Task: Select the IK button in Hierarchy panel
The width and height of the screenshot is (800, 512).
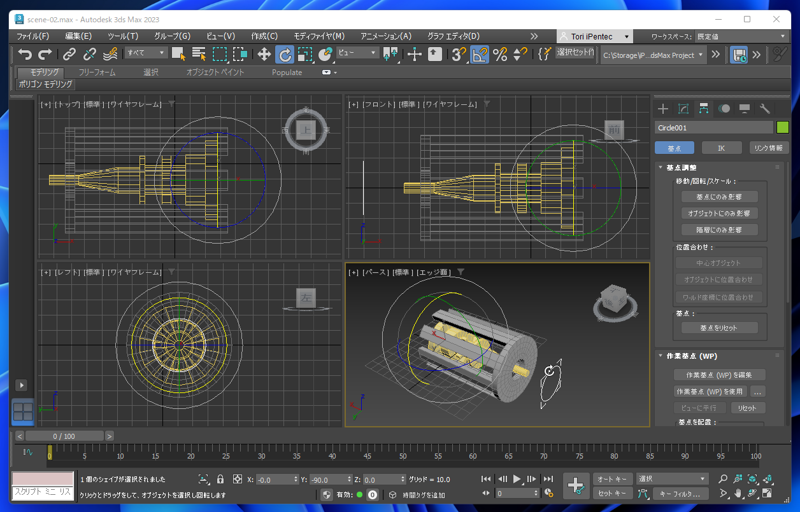Action: [721, 148]
